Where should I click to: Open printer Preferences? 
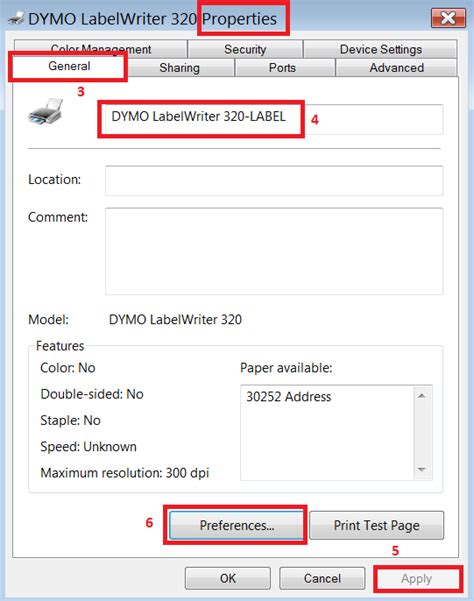(x=236, y=525)
